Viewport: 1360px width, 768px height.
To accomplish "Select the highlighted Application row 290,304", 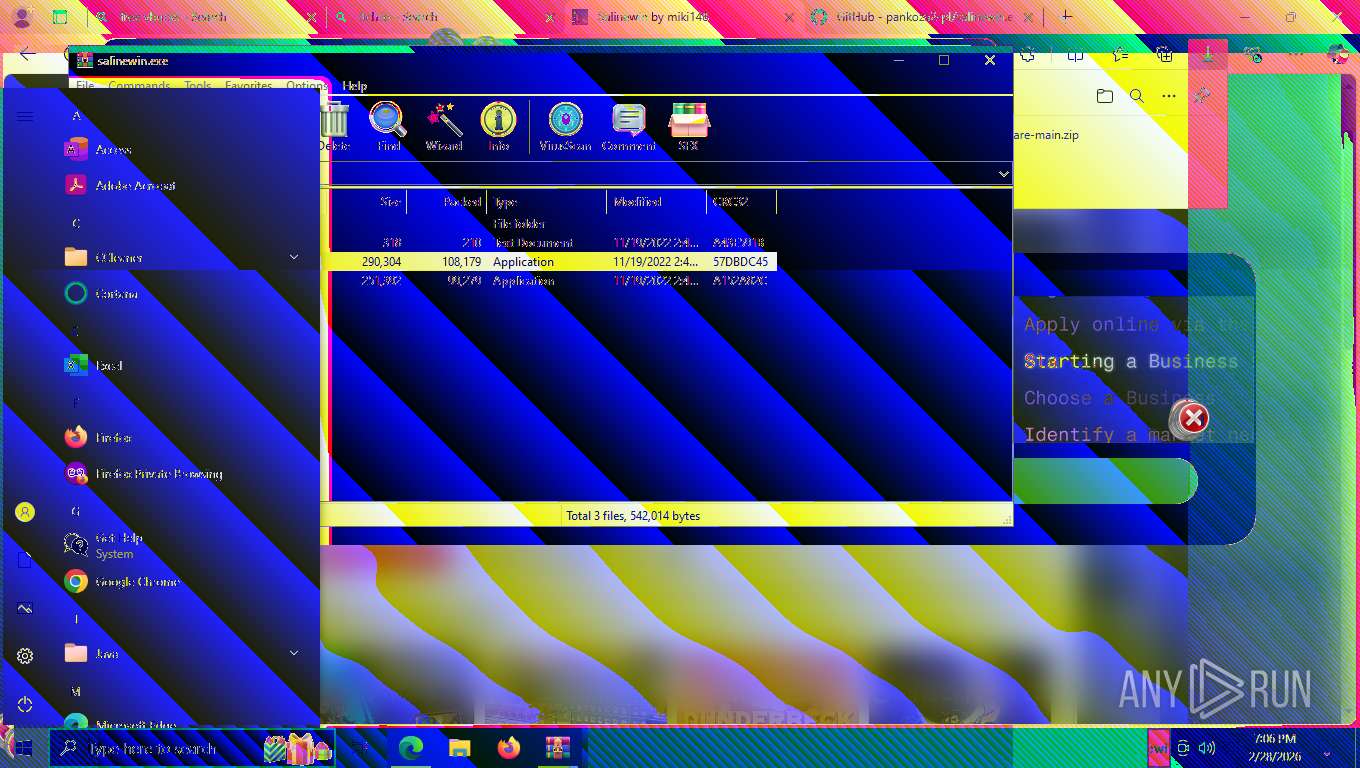I will pyautogui.click(x=553, y=262).
